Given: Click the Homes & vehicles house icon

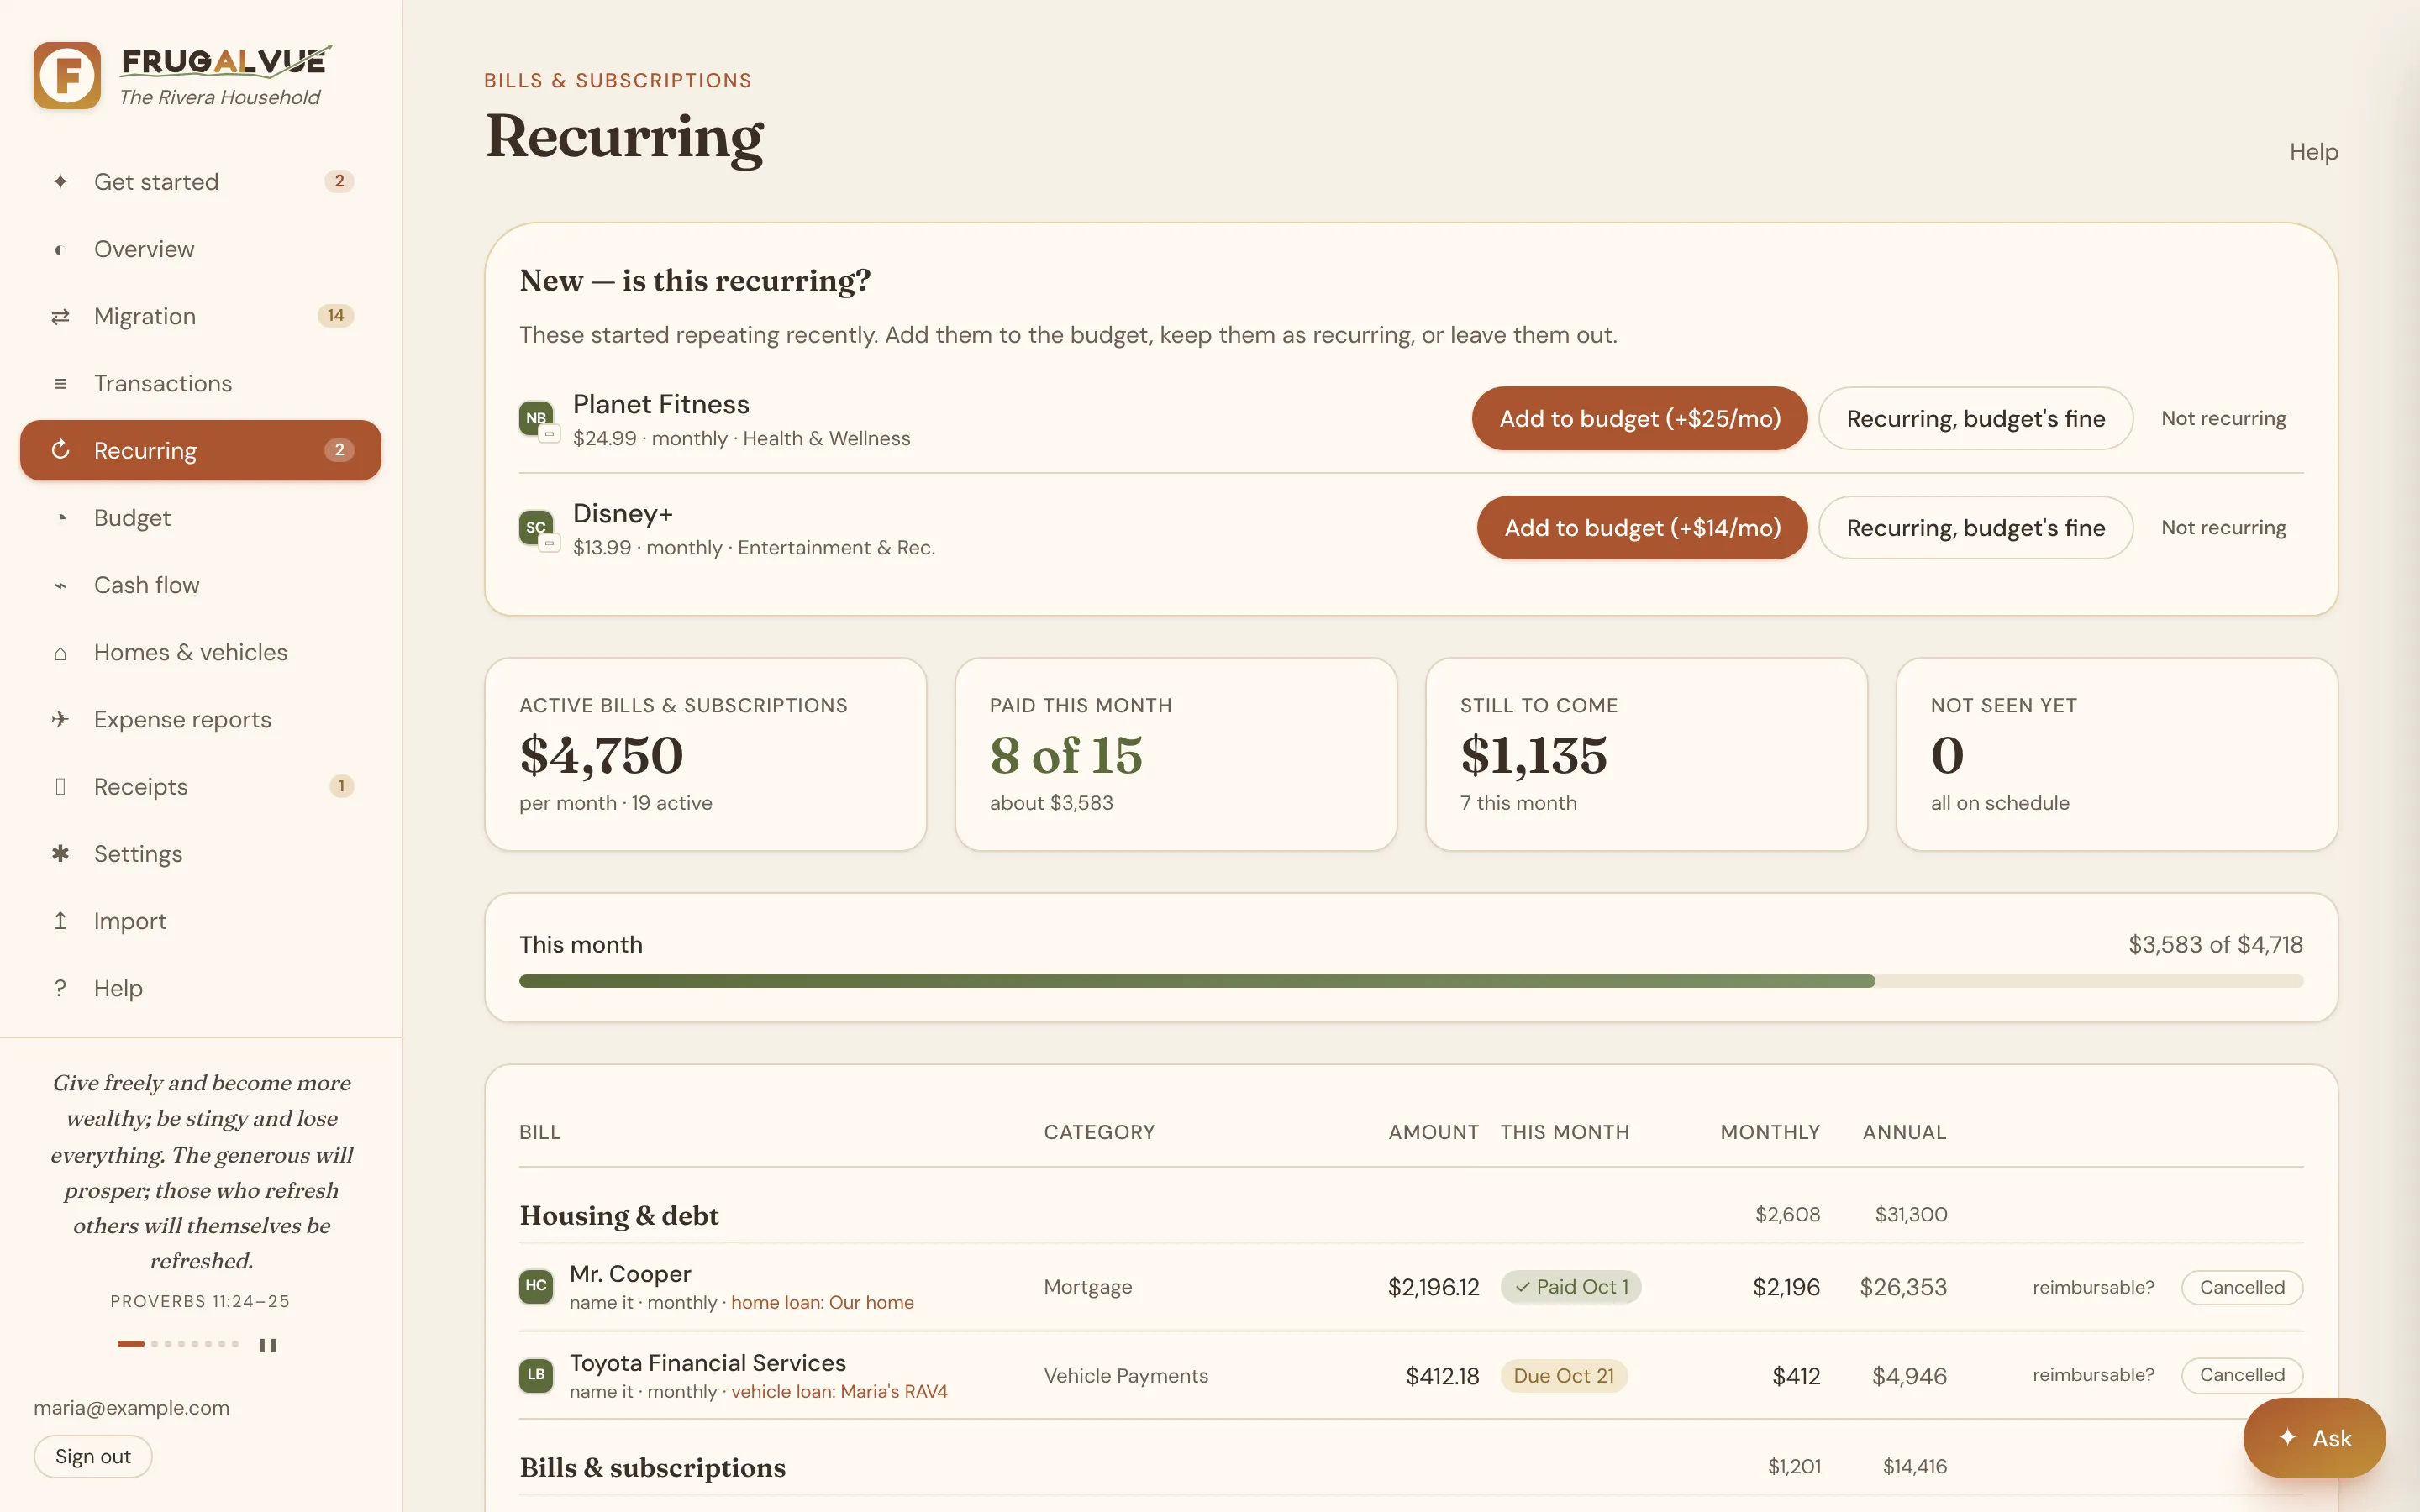Looking at the screenshot, I should [60, 652].
